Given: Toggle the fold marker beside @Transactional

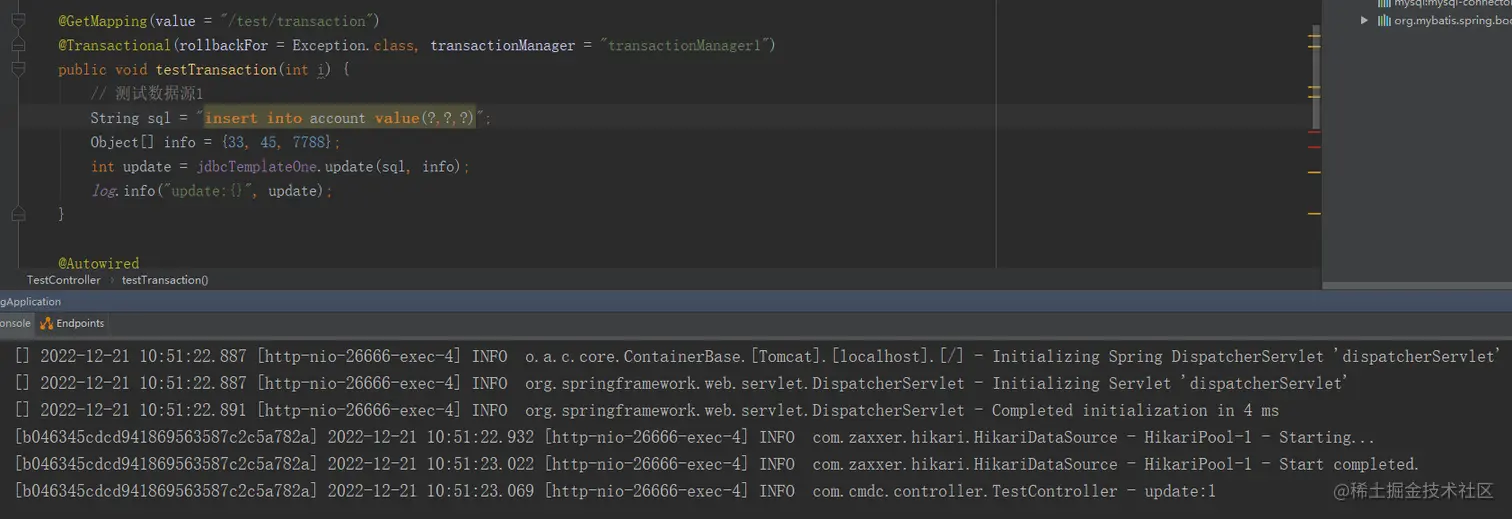Looking at the screenshot, I should coord(18,45).
